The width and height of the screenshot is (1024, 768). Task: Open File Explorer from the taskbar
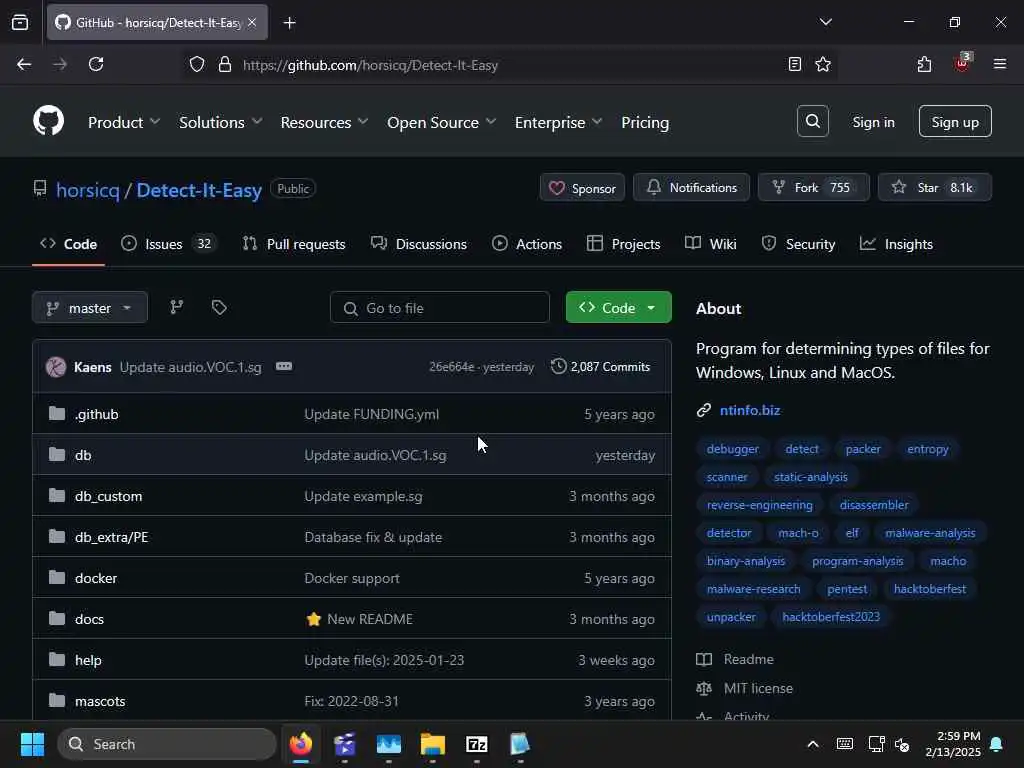[432, 744]
